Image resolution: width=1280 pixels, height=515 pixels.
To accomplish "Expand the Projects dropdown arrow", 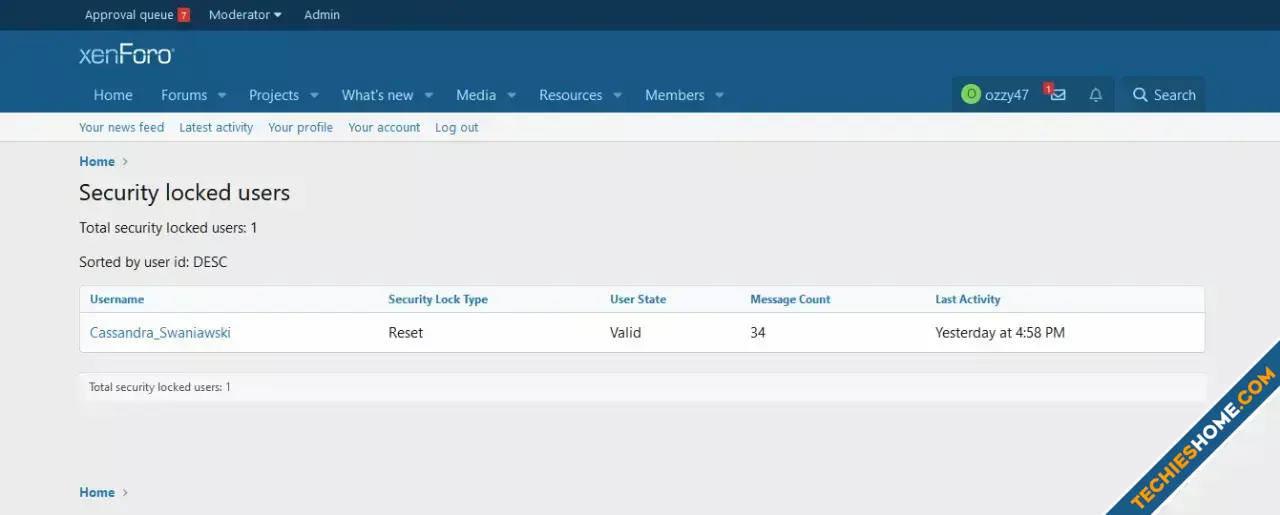I will click(x=314, y=96).
